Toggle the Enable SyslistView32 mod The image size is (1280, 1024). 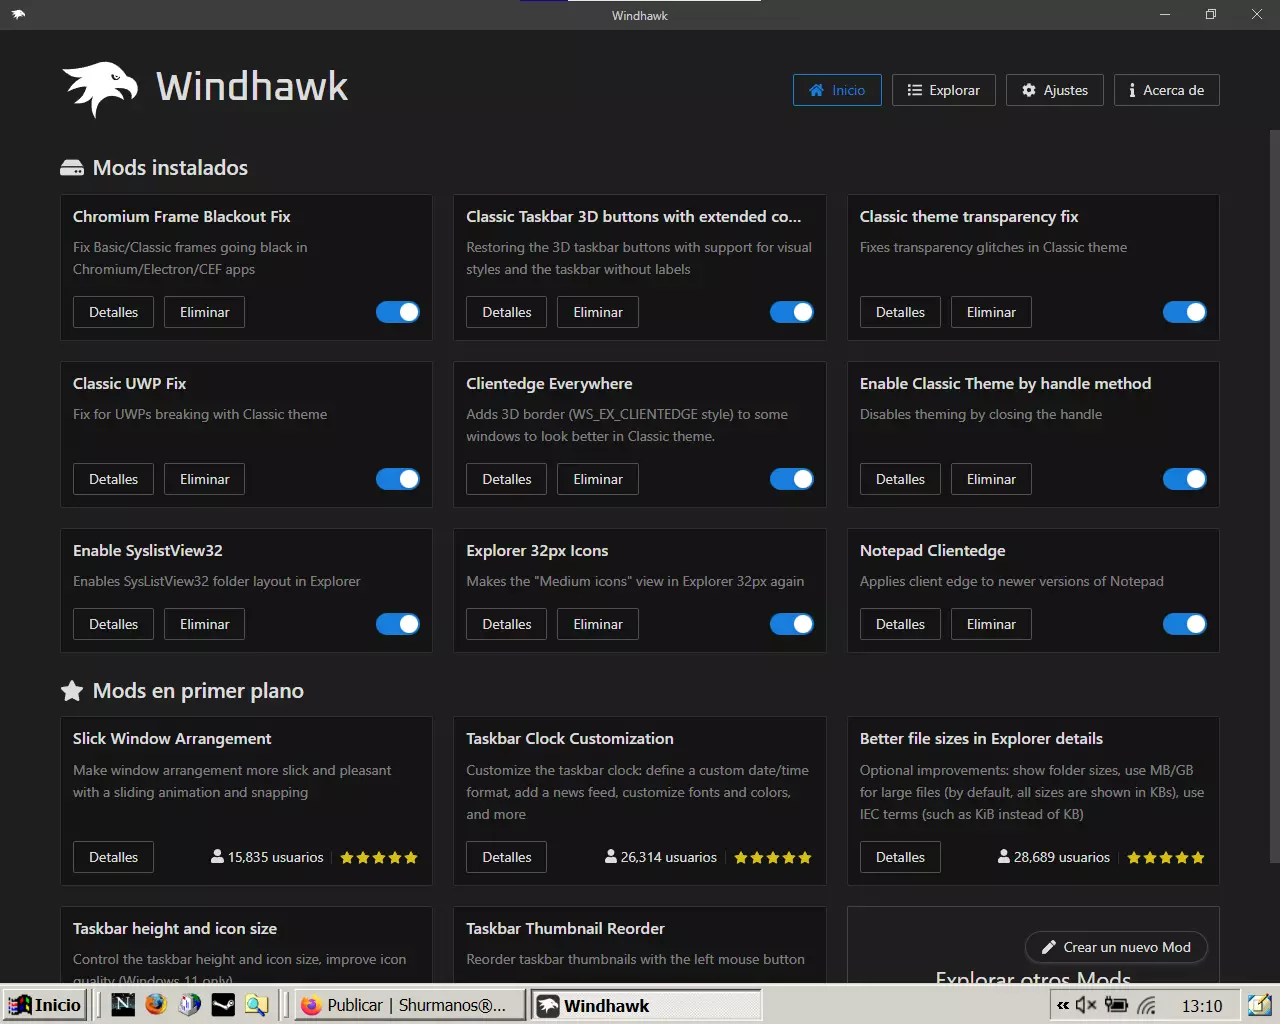(398, 624)
